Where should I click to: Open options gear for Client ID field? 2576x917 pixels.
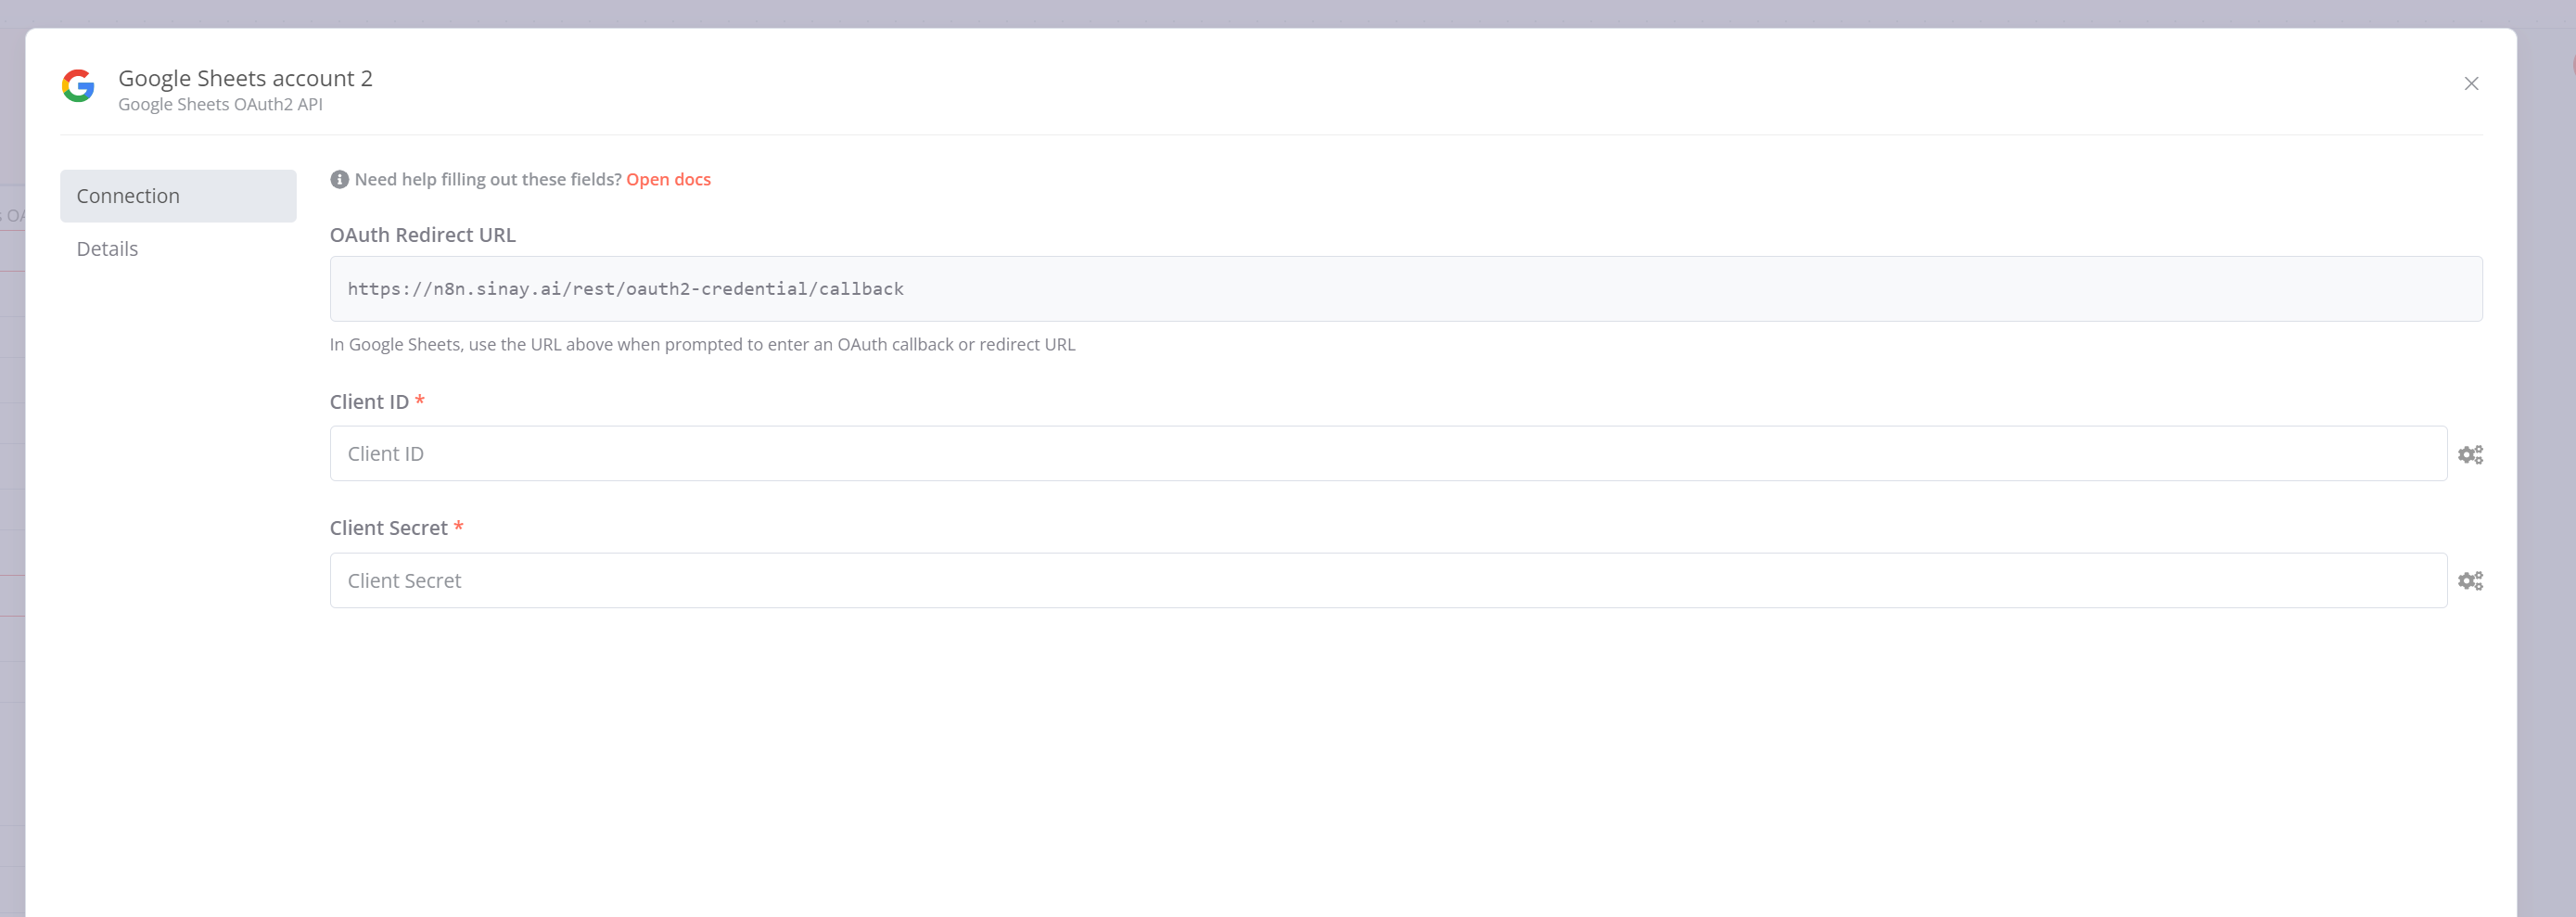[x=2470, y=455]
